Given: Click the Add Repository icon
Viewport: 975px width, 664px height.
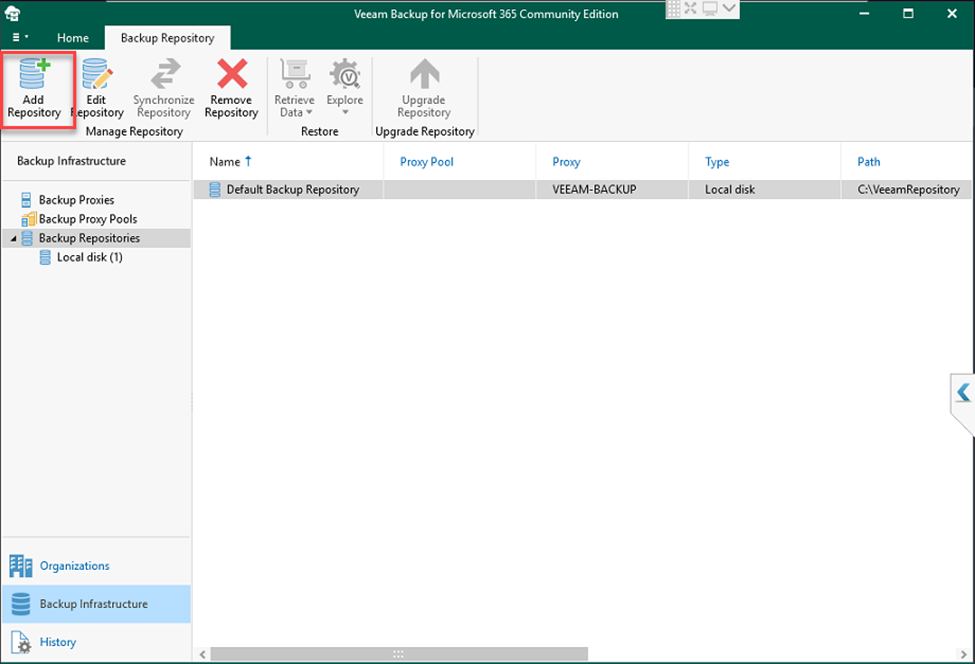Looking at the screenshot, I should (34, 77).
